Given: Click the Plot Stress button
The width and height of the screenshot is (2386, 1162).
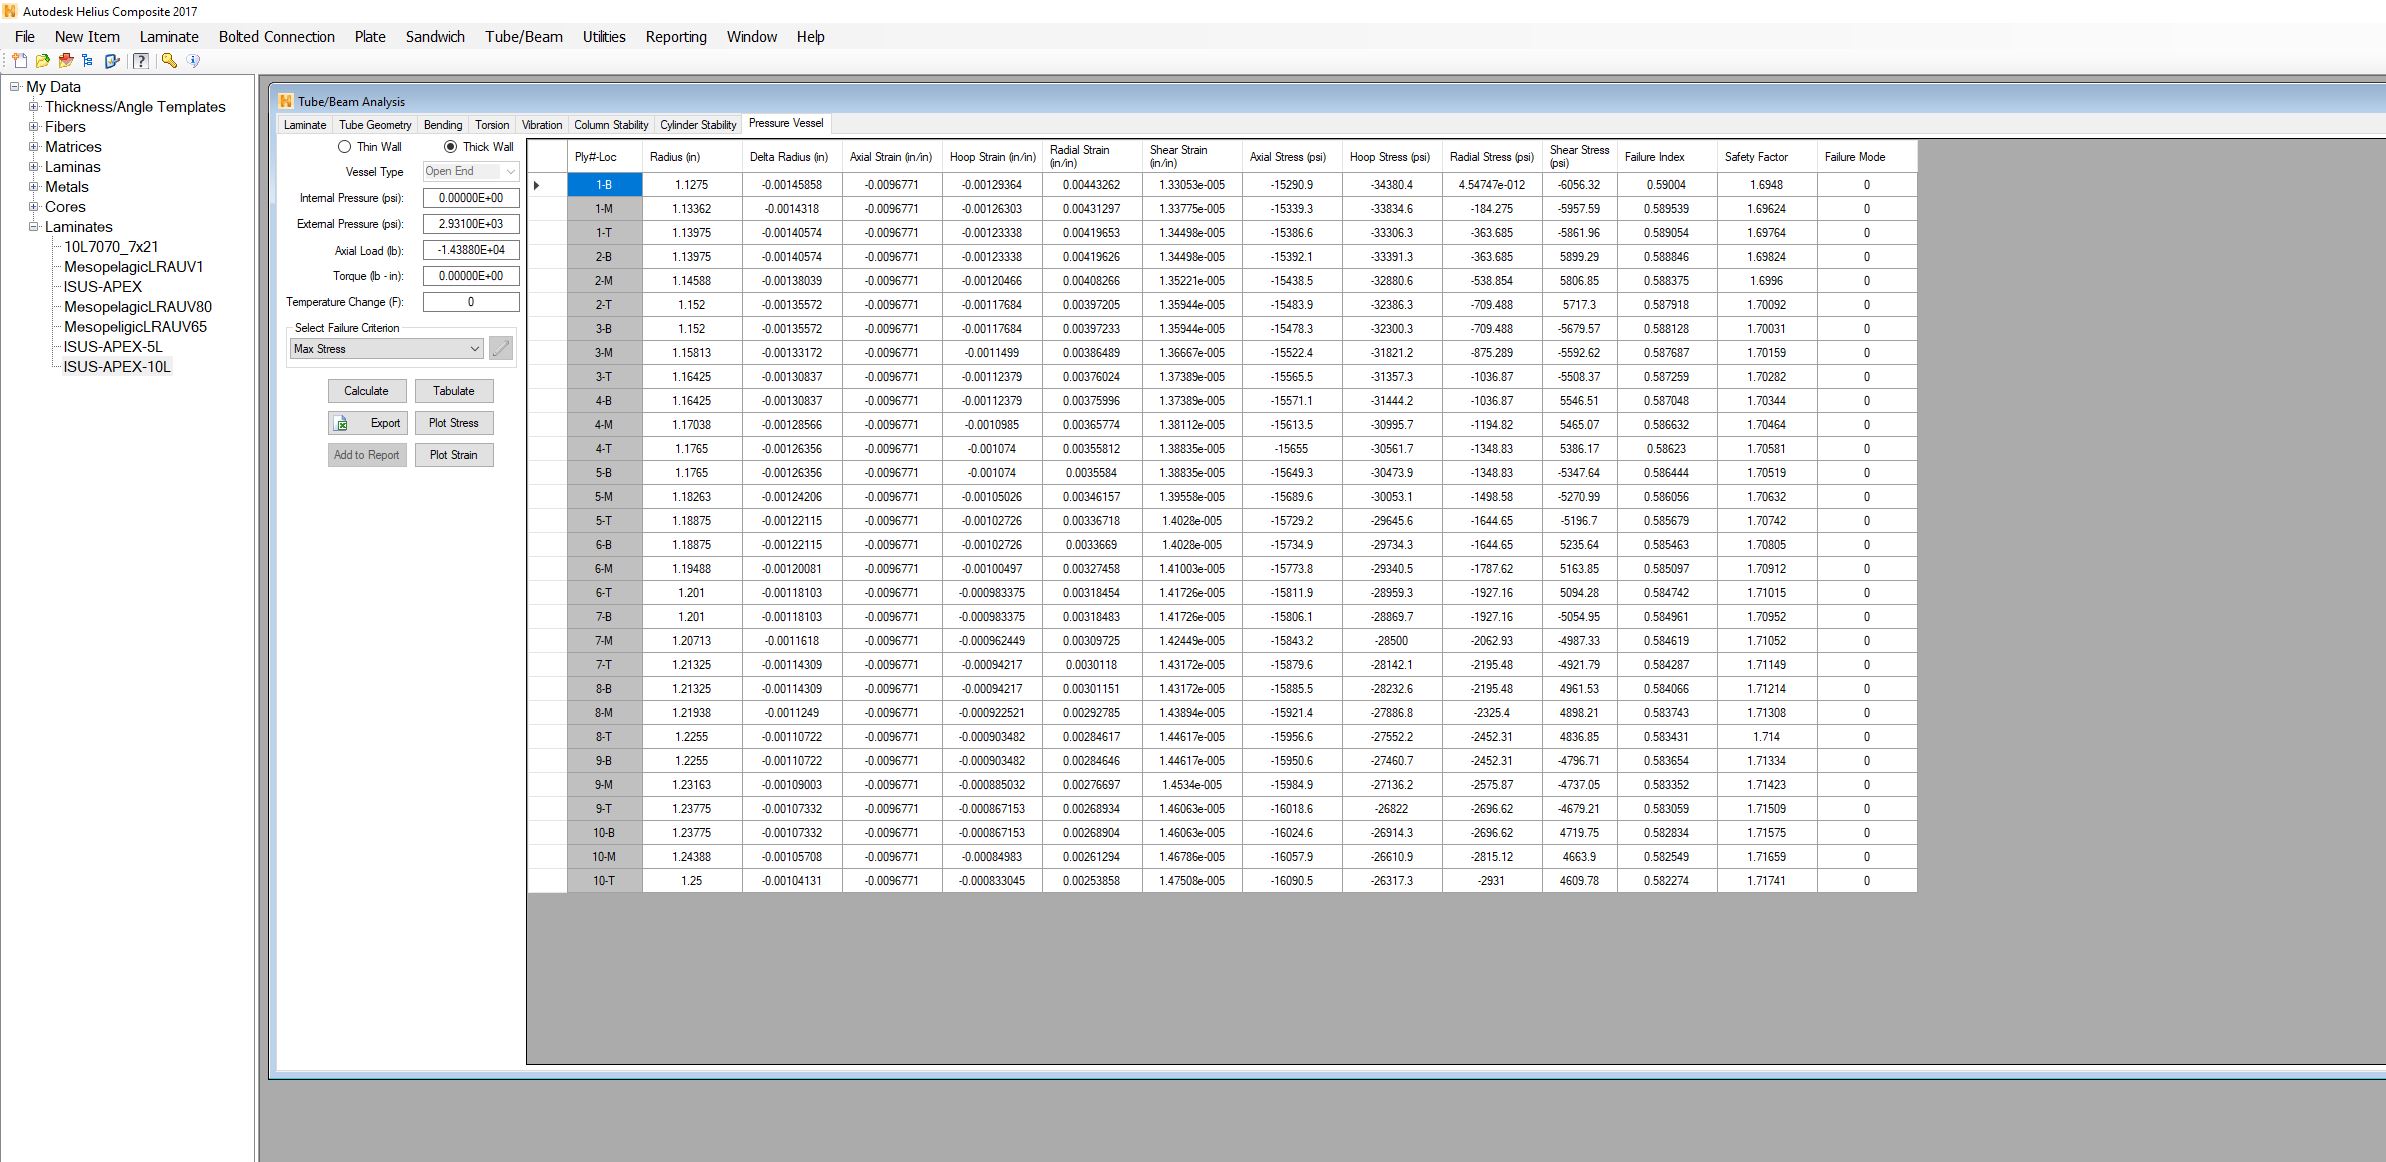Looking at the screenshot, I should point(454,423).
